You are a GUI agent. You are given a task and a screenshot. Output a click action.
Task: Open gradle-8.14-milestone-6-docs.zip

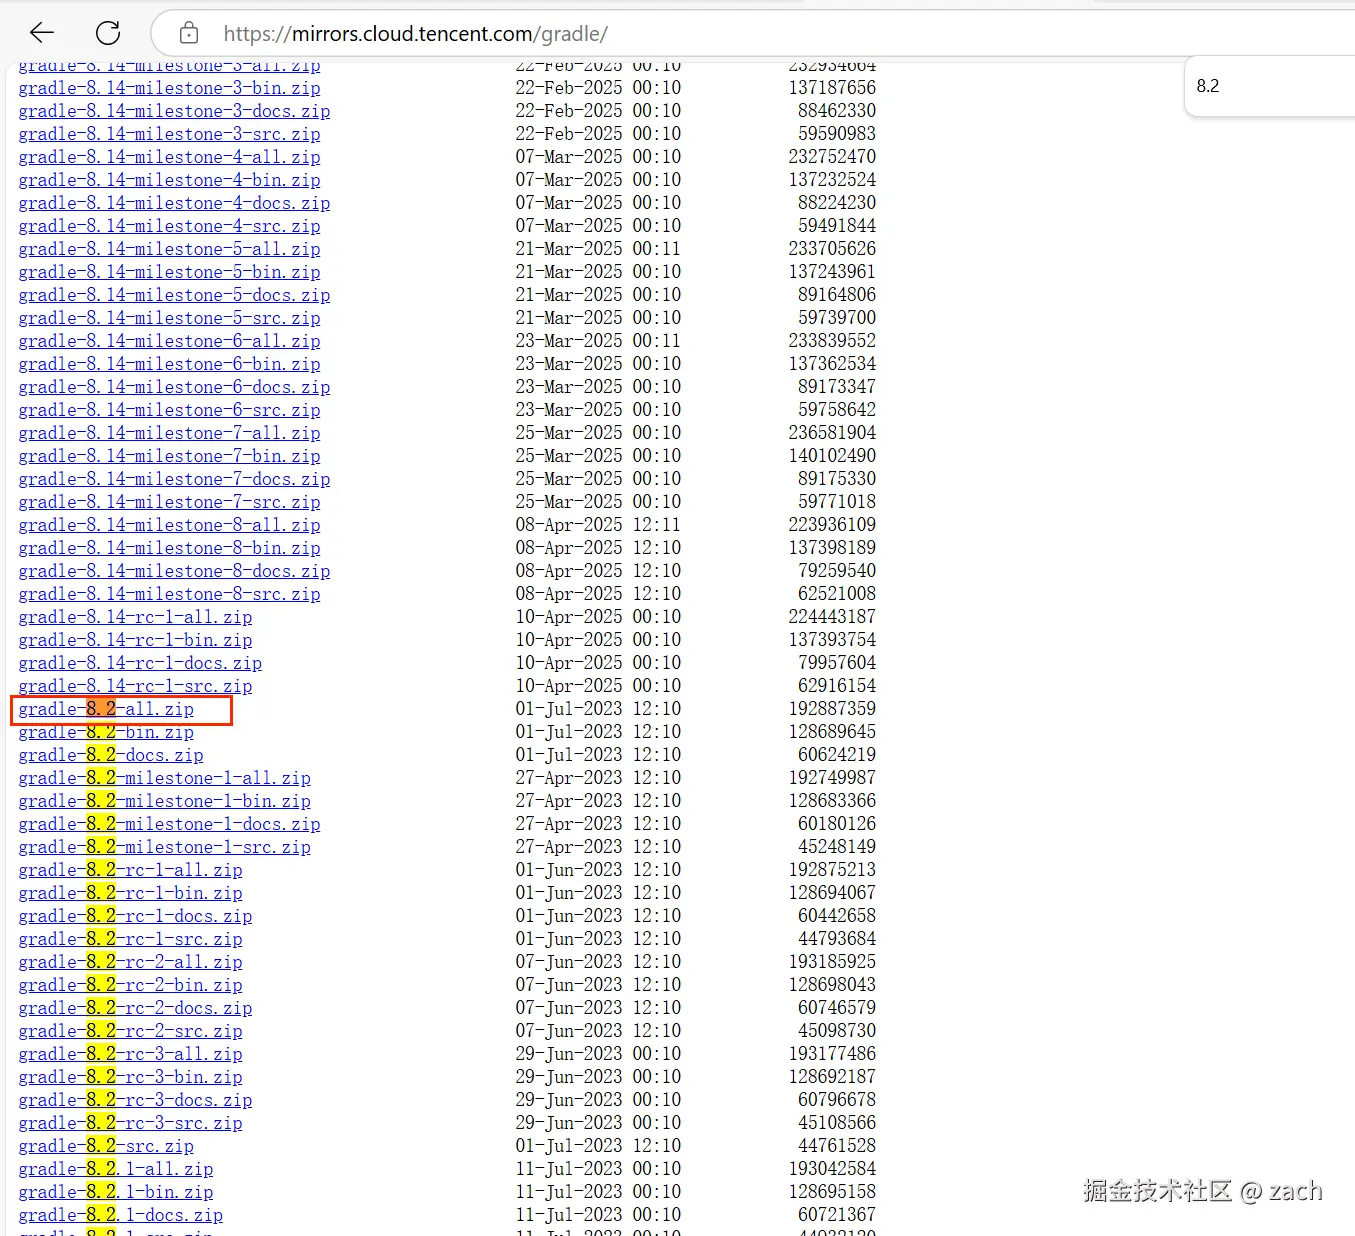[x=174, y=387]
